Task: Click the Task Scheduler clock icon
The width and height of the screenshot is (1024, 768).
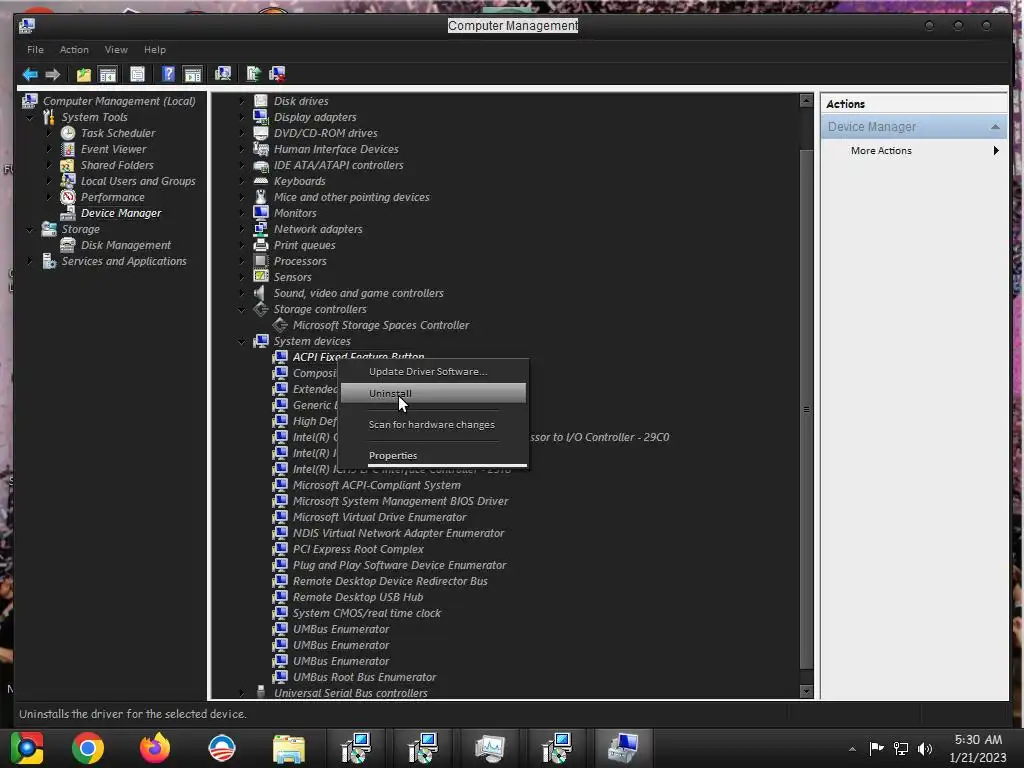Action: (x=68, y=133)
